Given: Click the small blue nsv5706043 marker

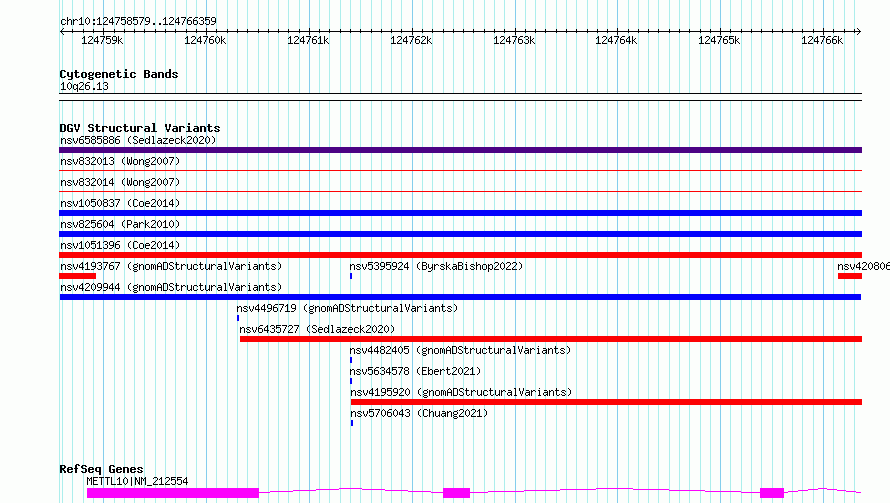Looking at the screenshot, I should coord(352,423).
